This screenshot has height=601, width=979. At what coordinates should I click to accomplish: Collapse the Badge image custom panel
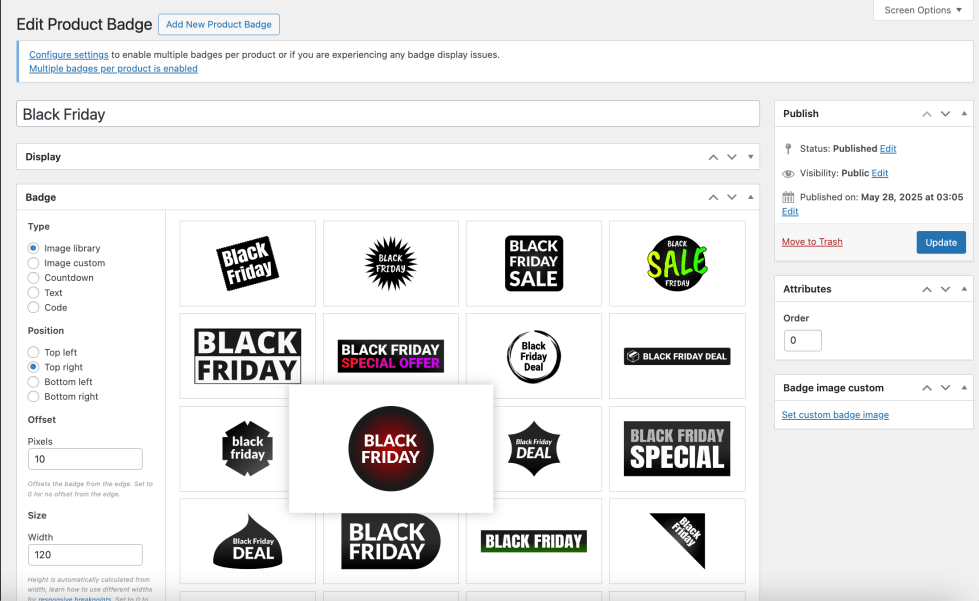(x=964, y=388)
